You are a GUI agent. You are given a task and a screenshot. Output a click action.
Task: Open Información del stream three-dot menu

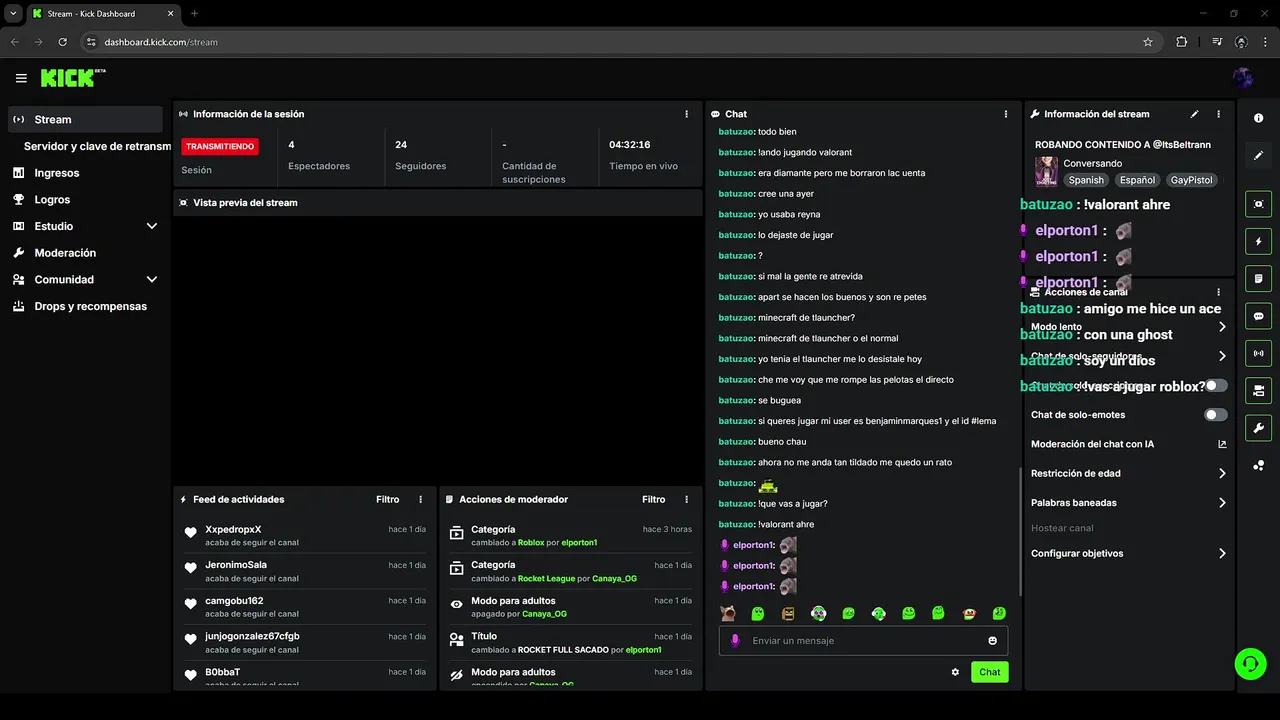(x=1218, y=114)
